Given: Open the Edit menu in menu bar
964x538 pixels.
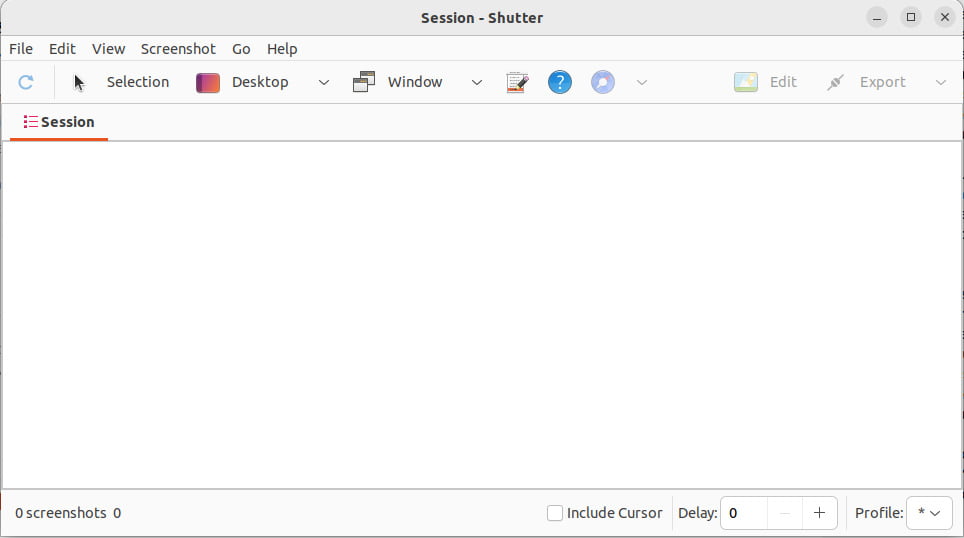Looking at the screenshot, I should click(x=62, y=49).
